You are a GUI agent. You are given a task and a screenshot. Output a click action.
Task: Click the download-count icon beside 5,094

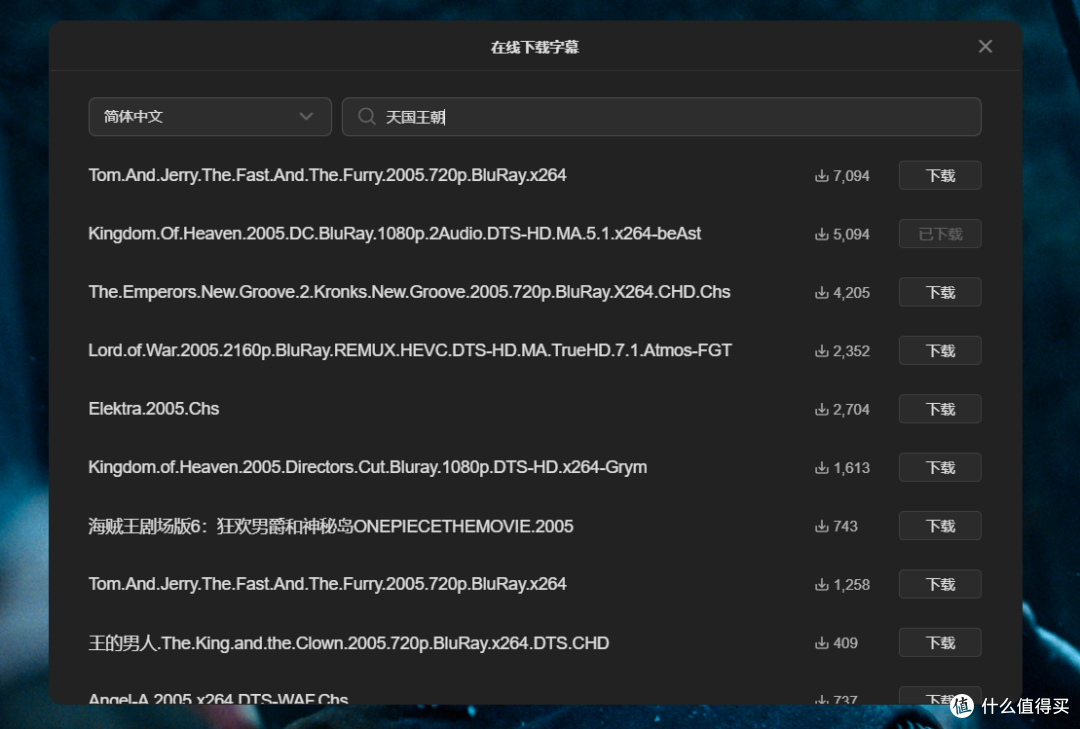pos(821,234)
